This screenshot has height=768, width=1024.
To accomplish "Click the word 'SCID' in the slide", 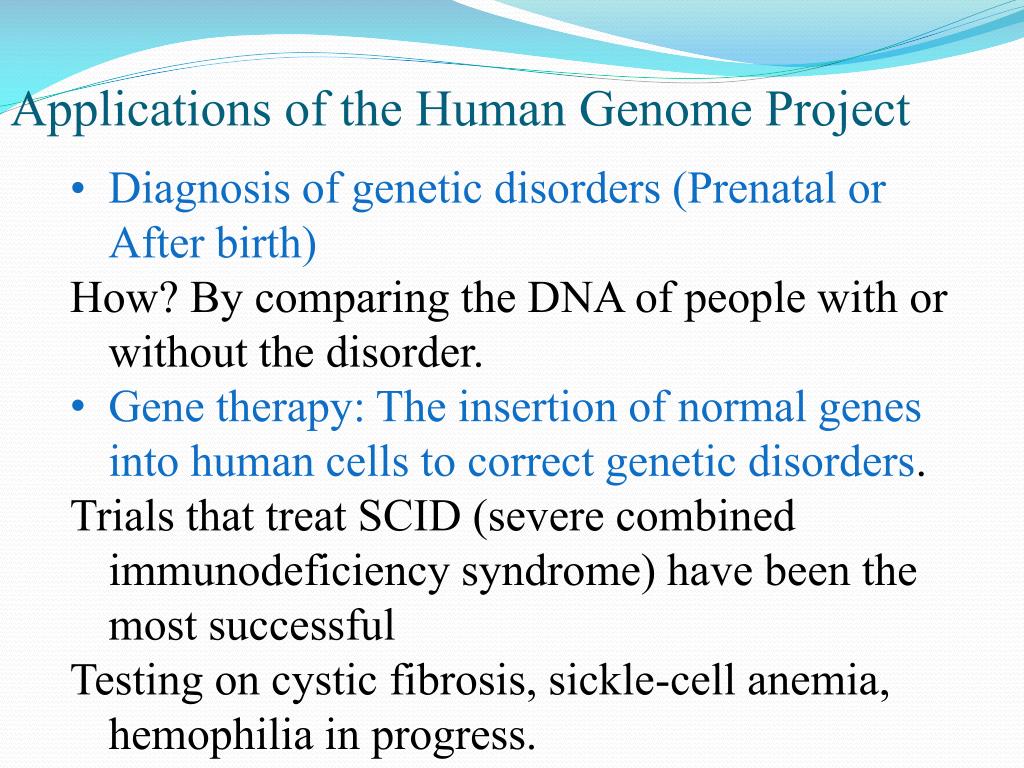I will (x=409, y=516).
